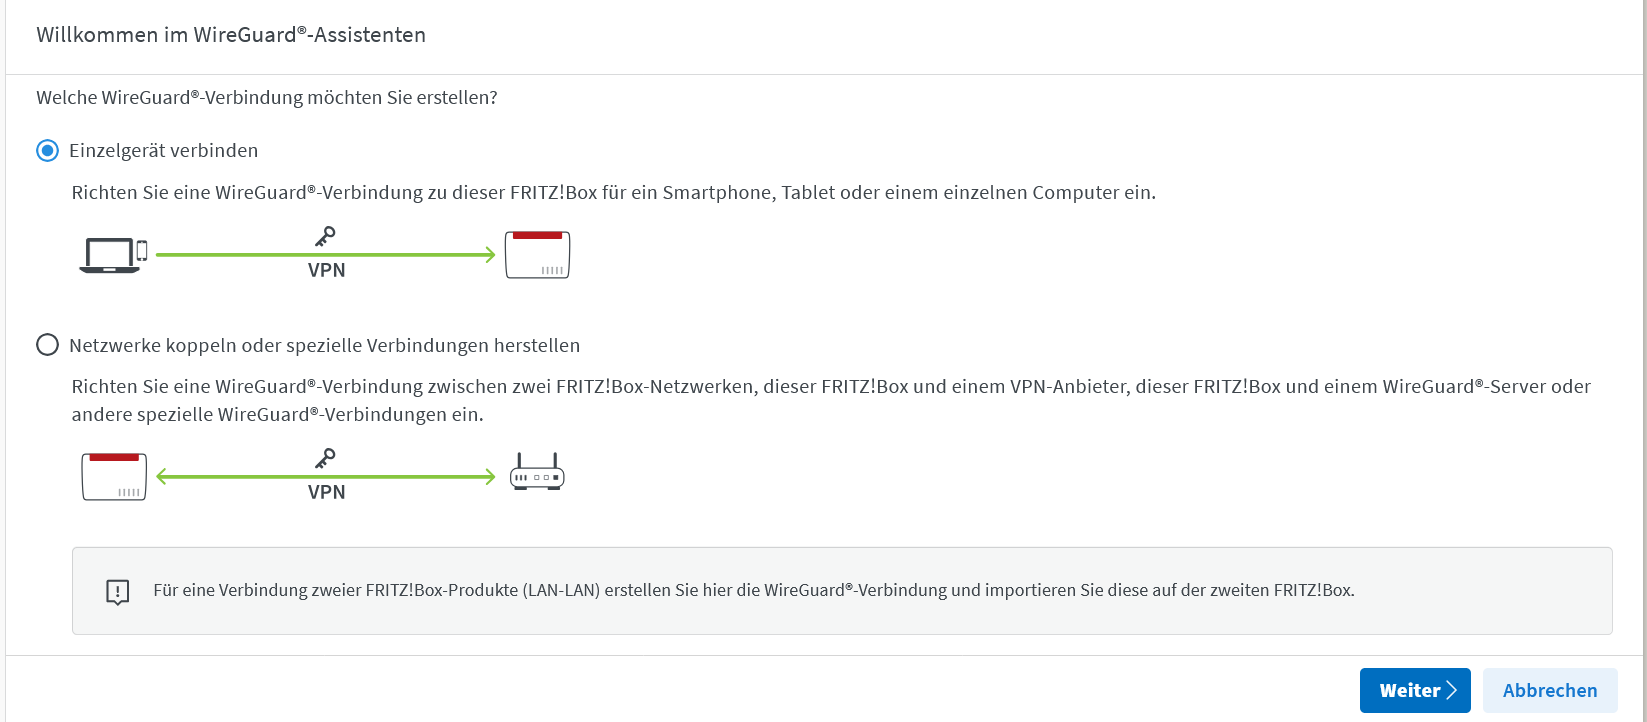Image resolution: width=1647 pixels, height=722 pixels.
Task: Click the exclamation speech-bubble info icon
Action: [x=118, y=592]
